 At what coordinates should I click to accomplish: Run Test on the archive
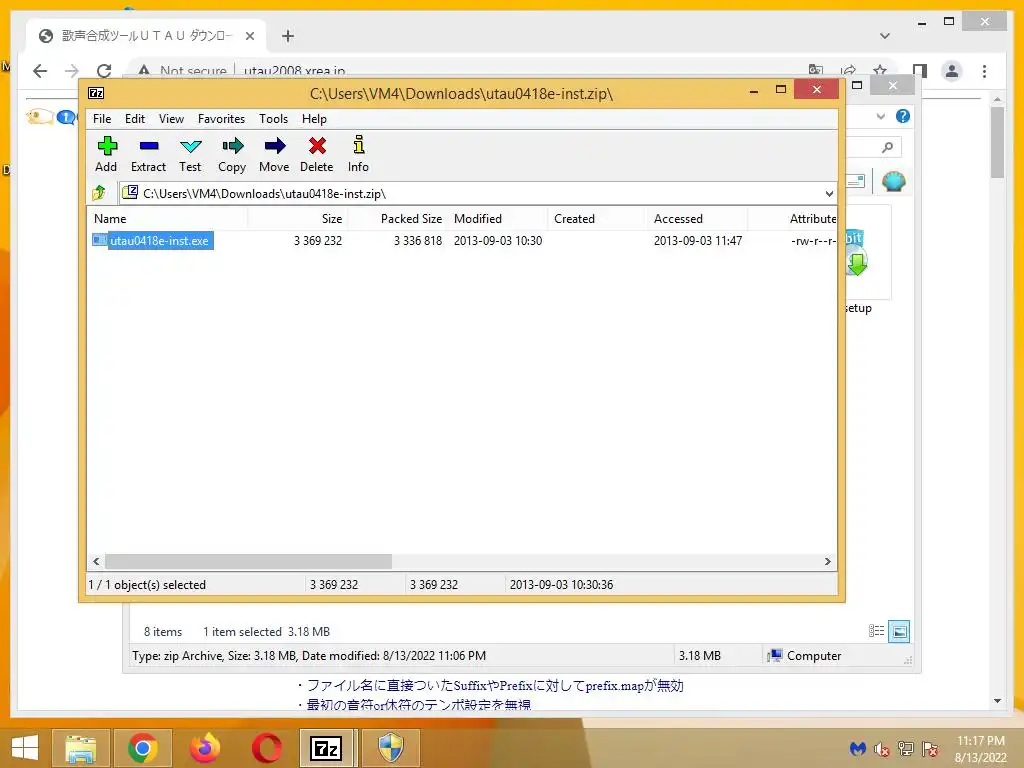pos(190,154)
